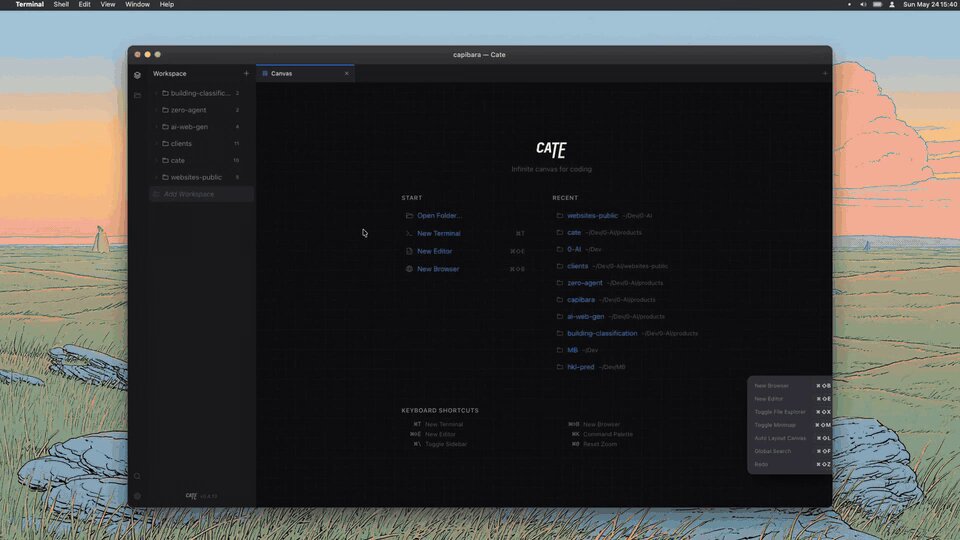This screenshot has width=960, height=540.
Task: Choose New Editor in the shortcut popup
Action: tap(790, 399)
